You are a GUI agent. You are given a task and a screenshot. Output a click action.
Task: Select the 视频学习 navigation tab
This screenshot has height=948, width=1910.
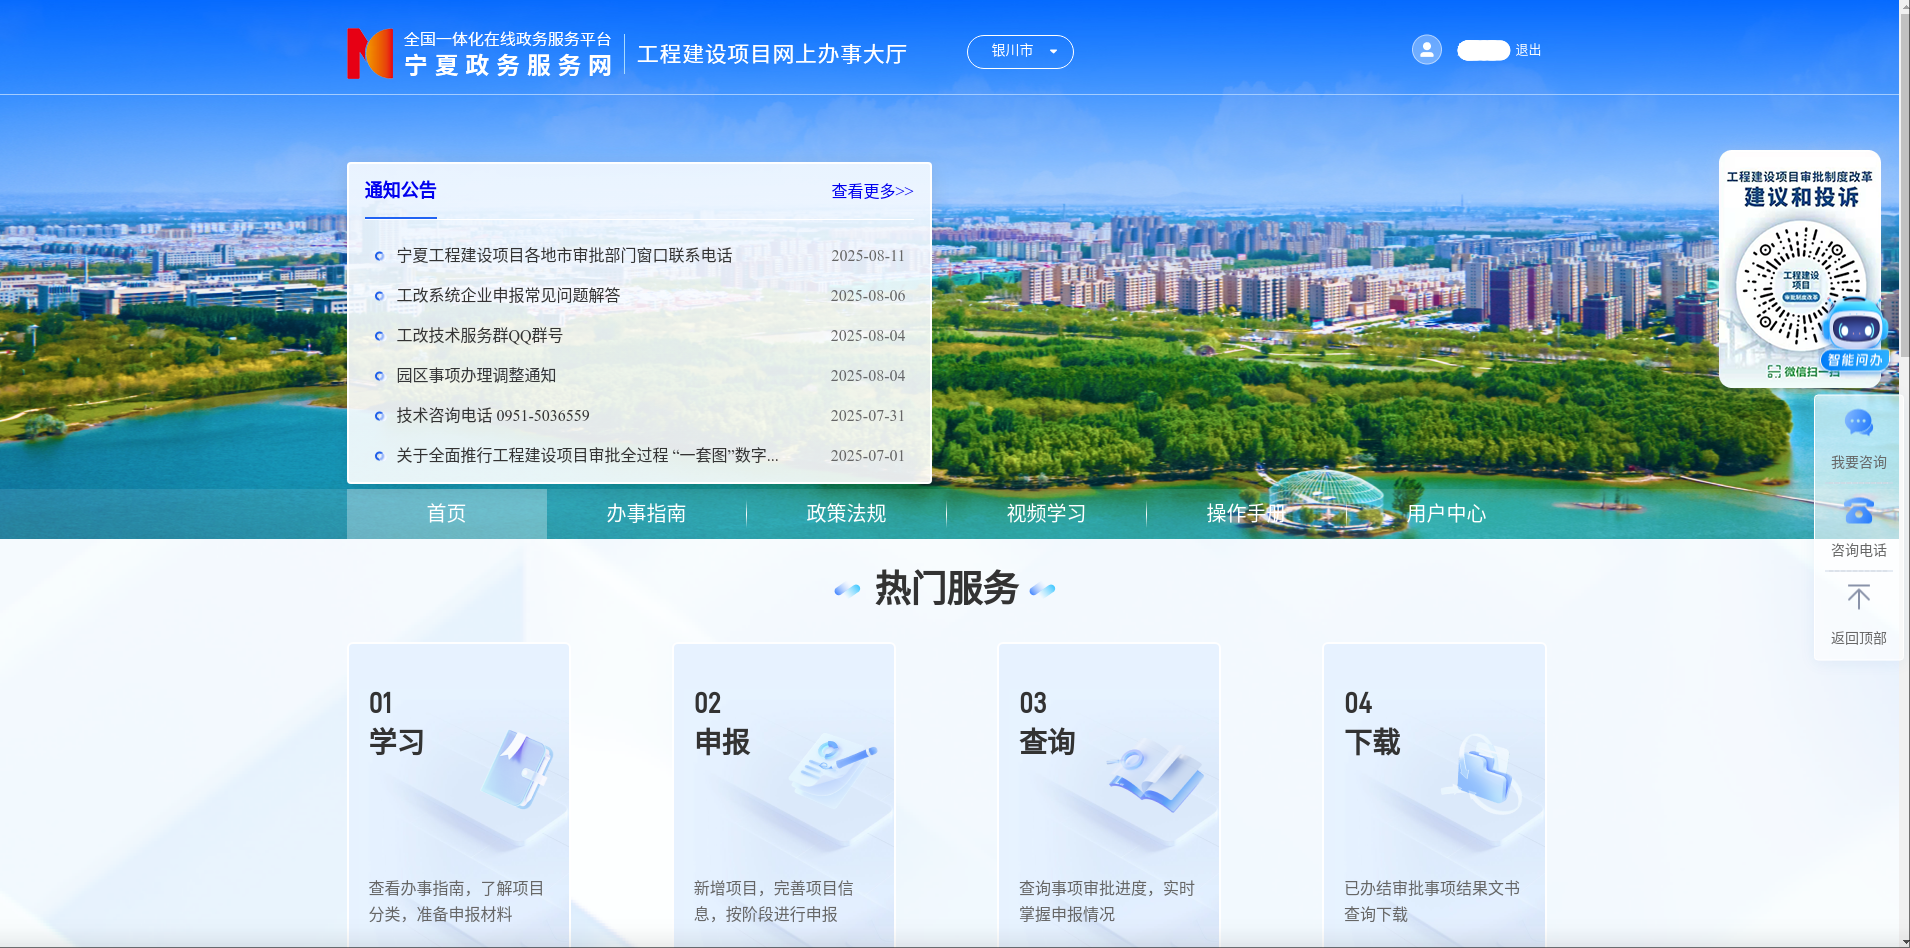point(1046,513)
